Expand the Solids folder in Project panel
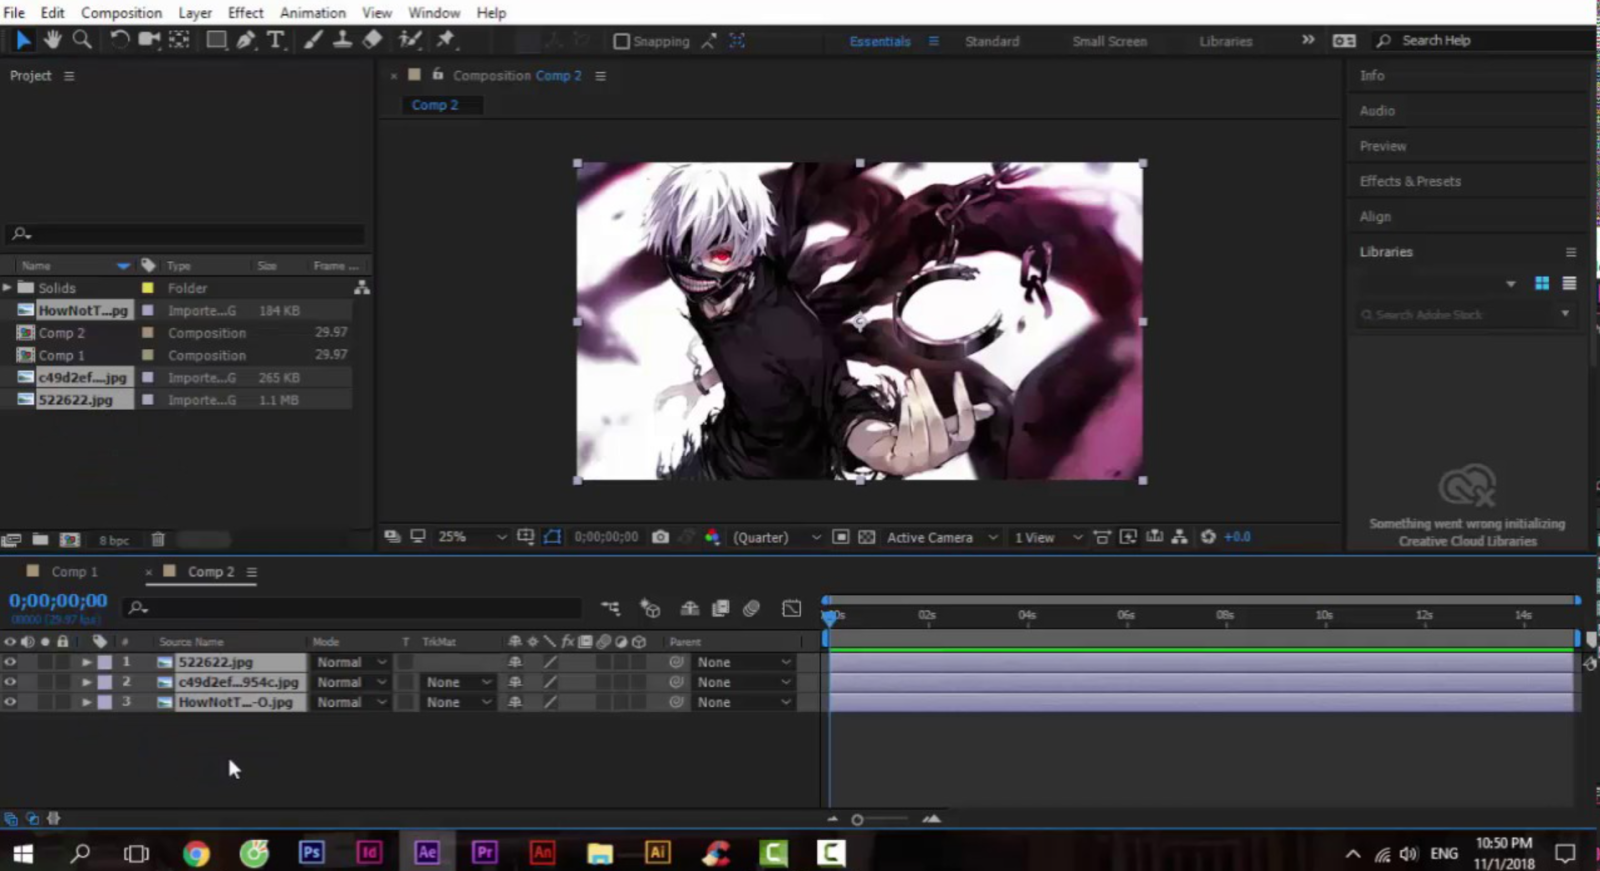Screen dimensions: 1600x871 [x=8, y=288]
